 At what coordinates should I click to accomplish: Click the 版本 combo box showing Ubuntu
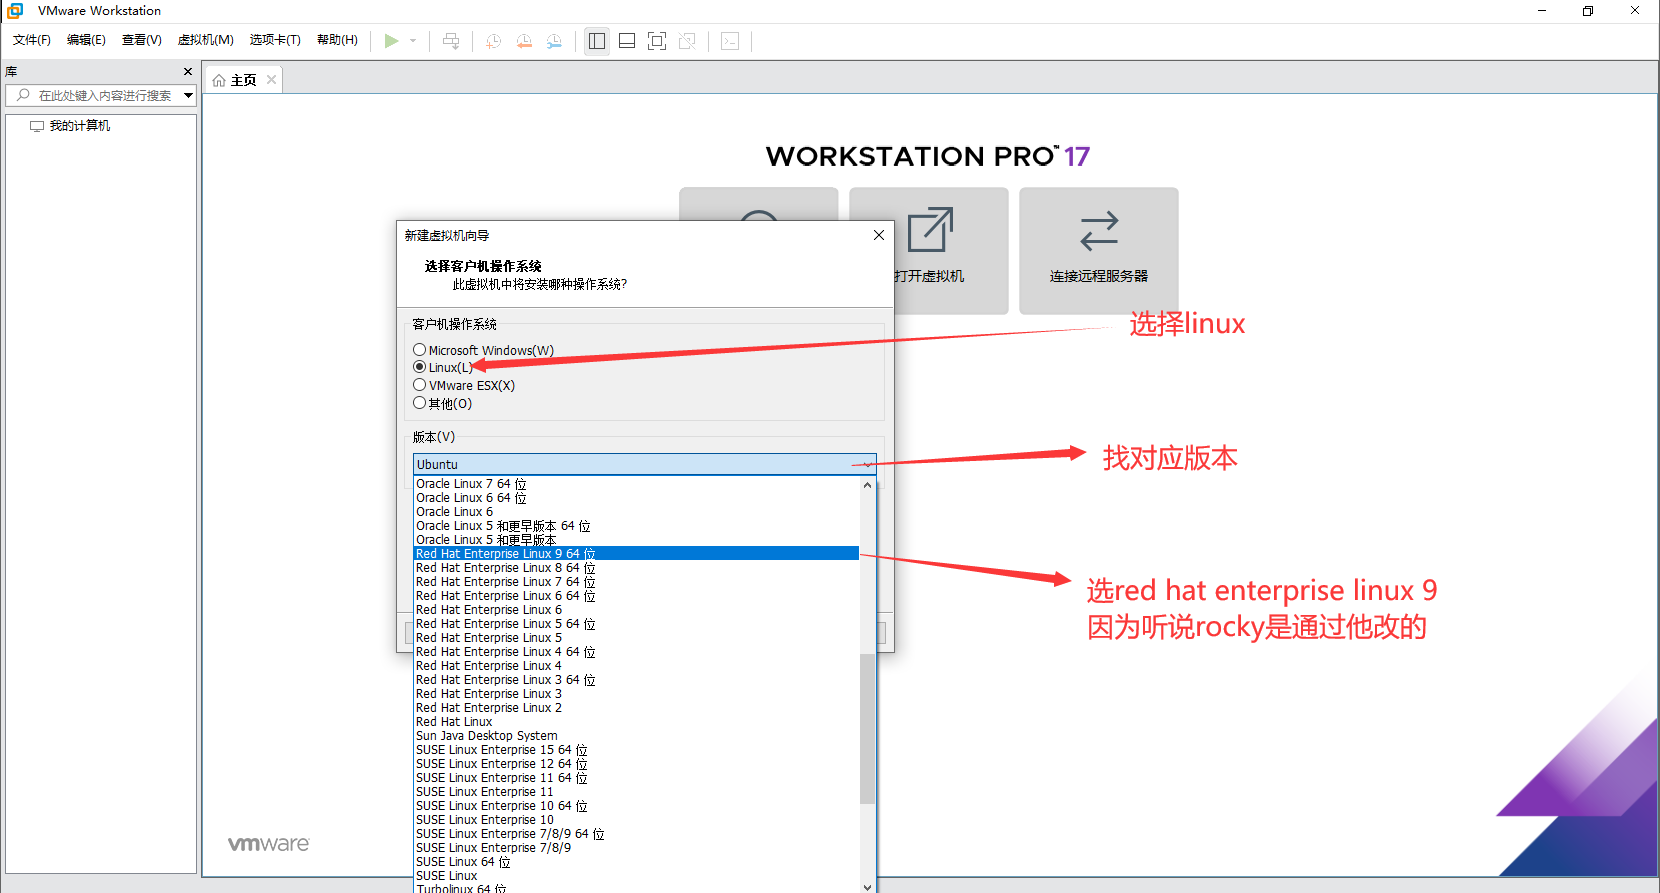point(645,464)
